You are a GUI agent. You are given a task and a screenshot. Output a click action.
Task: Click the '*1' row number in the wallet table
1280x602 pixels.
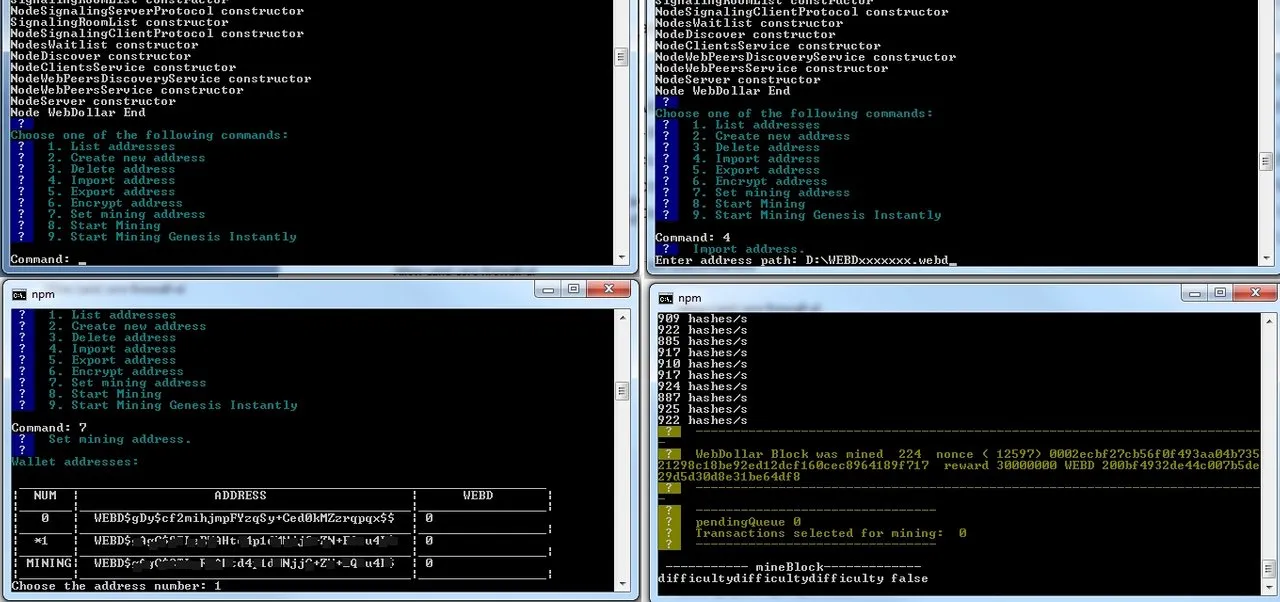(42, 541)
